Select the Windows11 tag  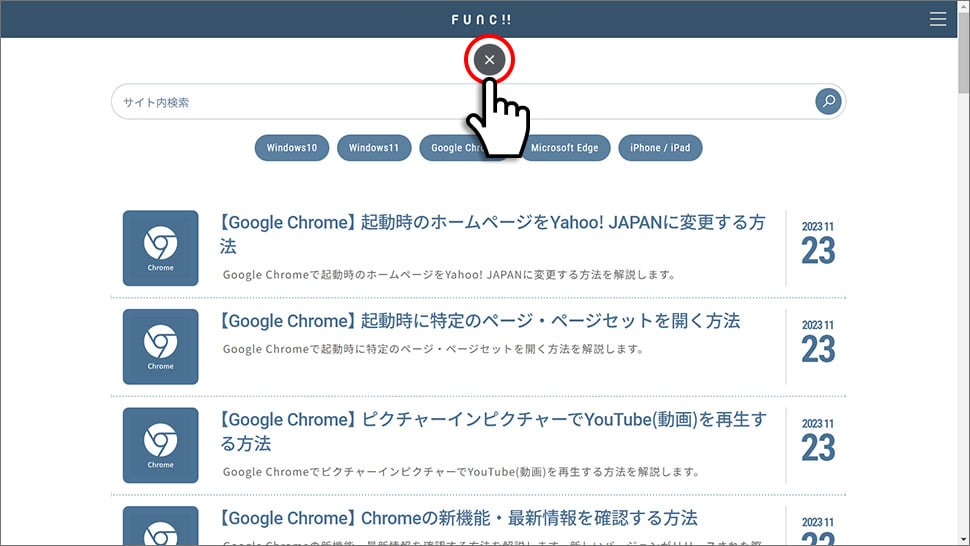pos(374,148)
